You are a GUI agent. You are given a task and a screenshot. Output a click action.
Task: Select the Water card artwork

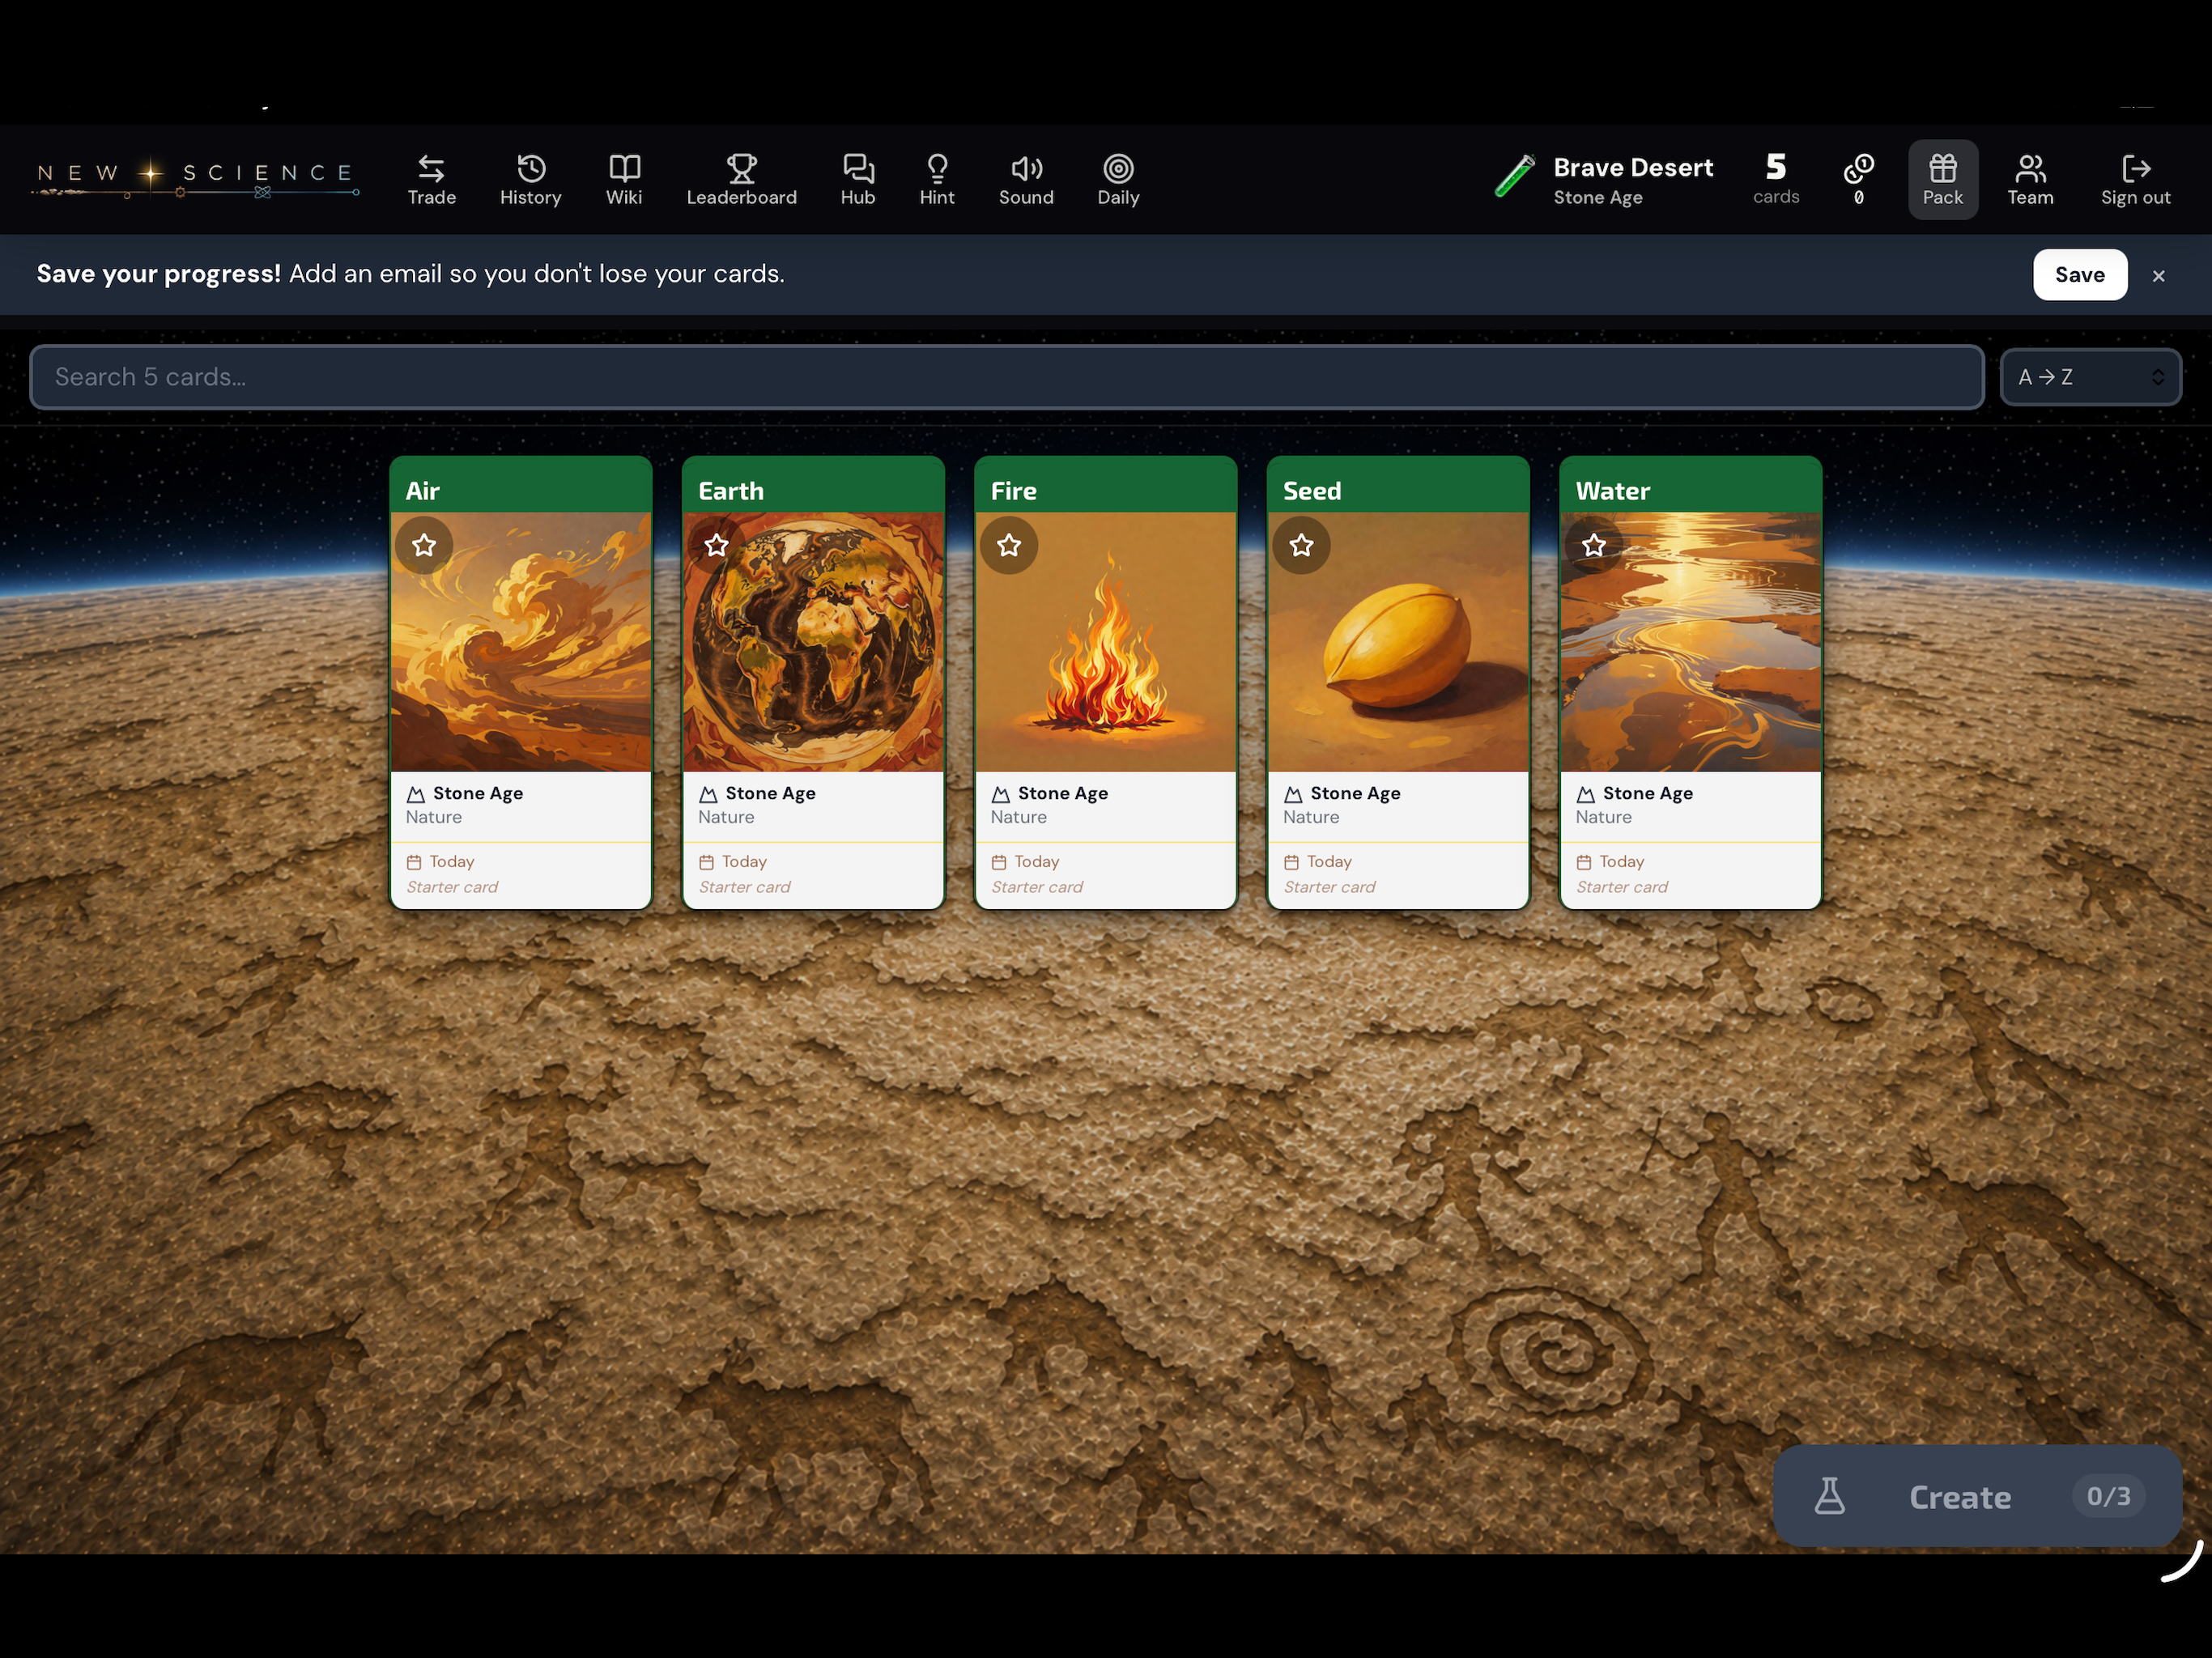(1691, 642)
